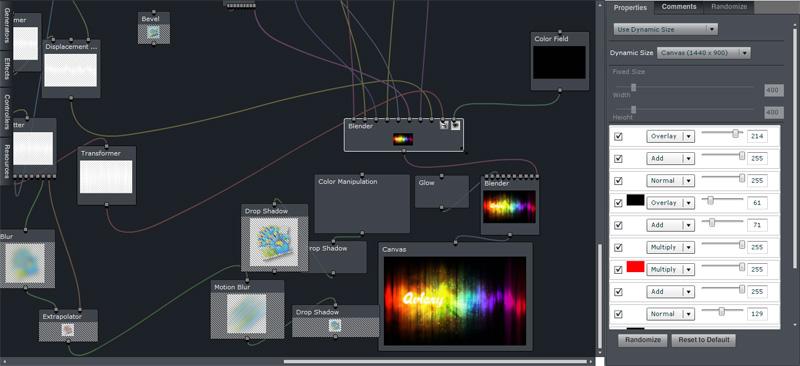Select the Blur node thumbnail
The image size is (800, 366).
[25, 263]
